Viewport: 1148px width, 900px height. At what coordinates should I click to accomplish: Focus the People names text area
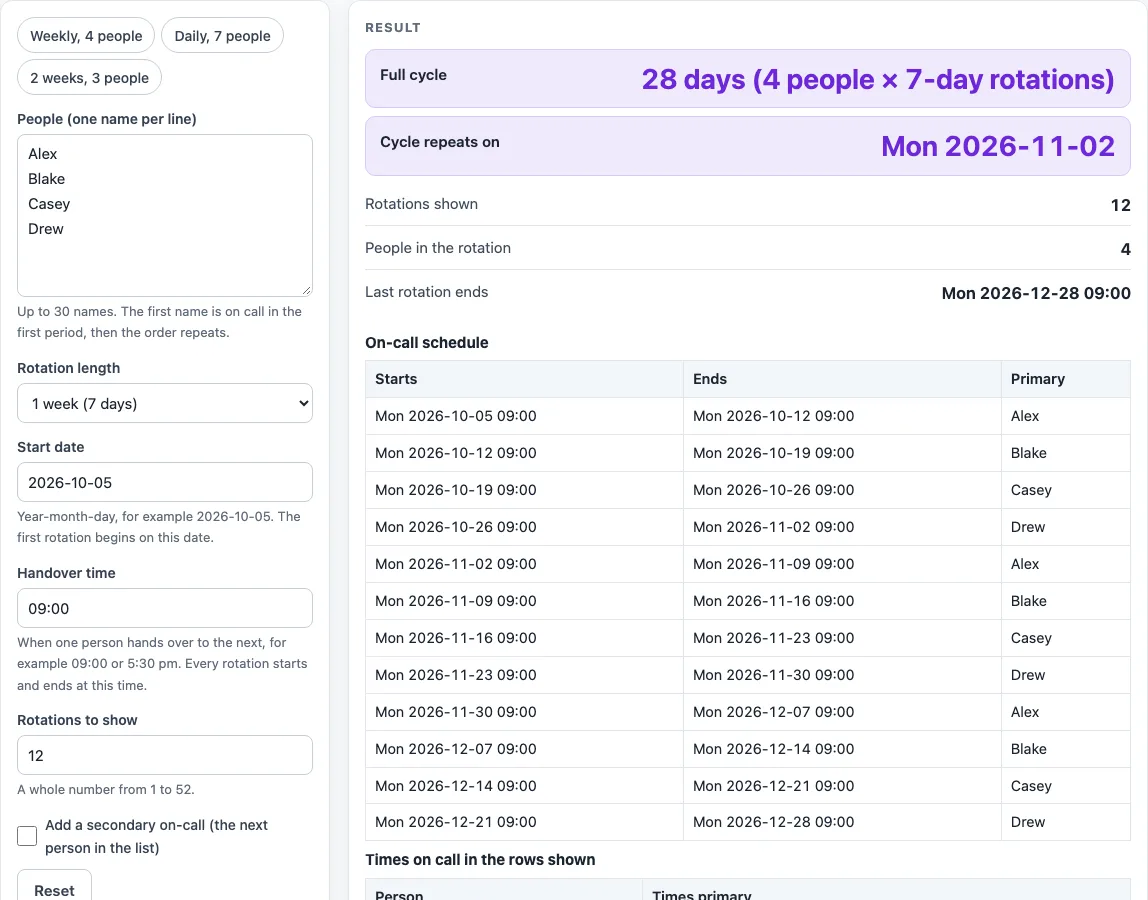click(165, 215)
